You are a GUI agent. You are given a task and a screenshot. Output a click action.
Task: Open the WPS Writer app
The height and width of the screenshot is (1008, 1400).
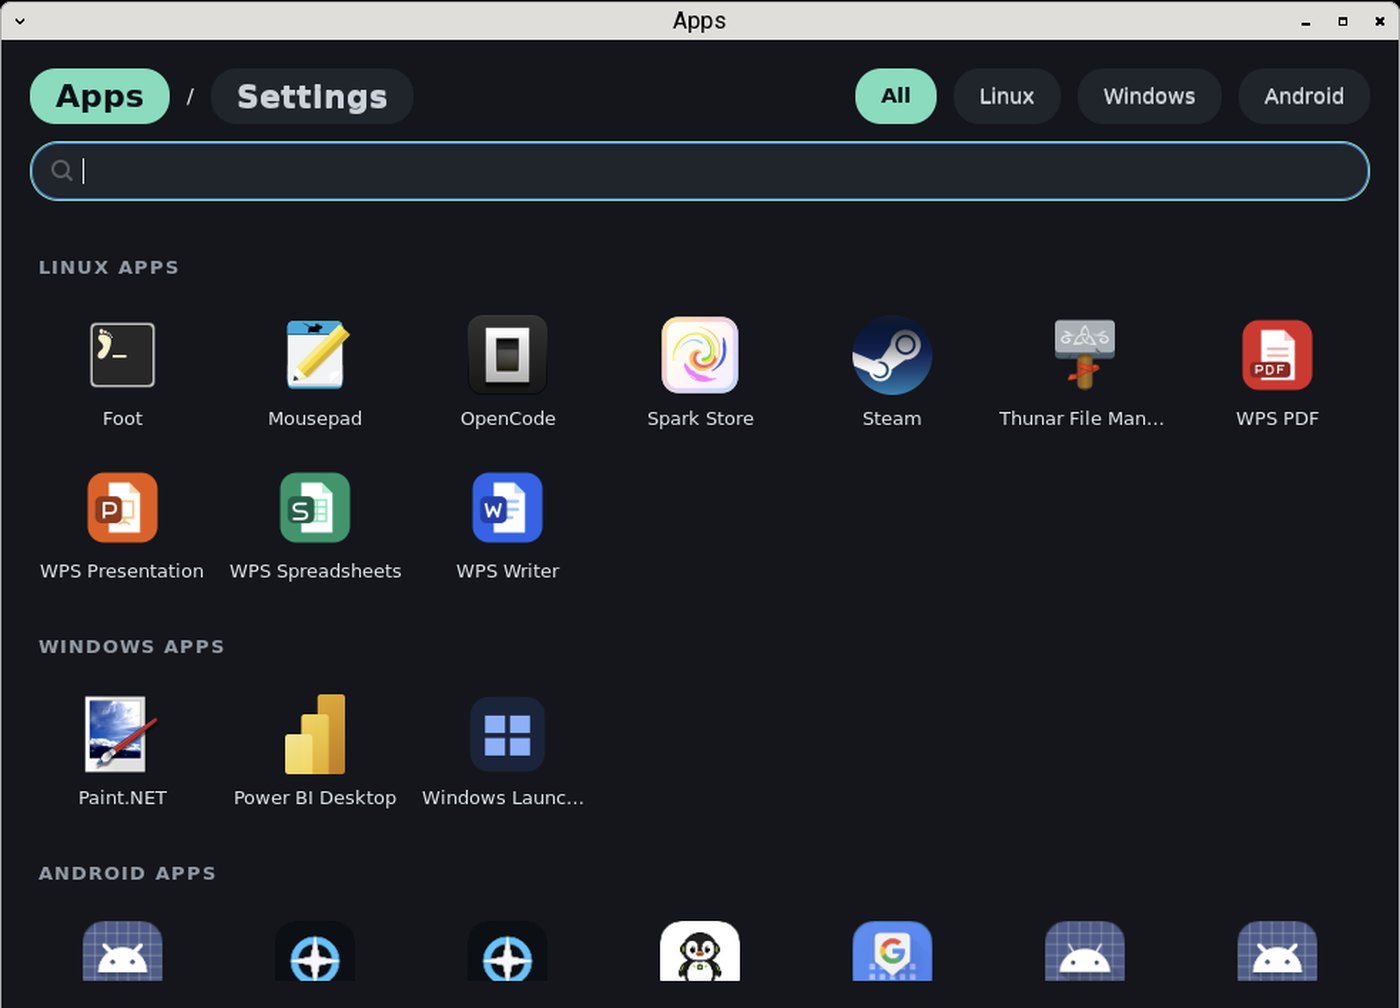pos(507,507)
